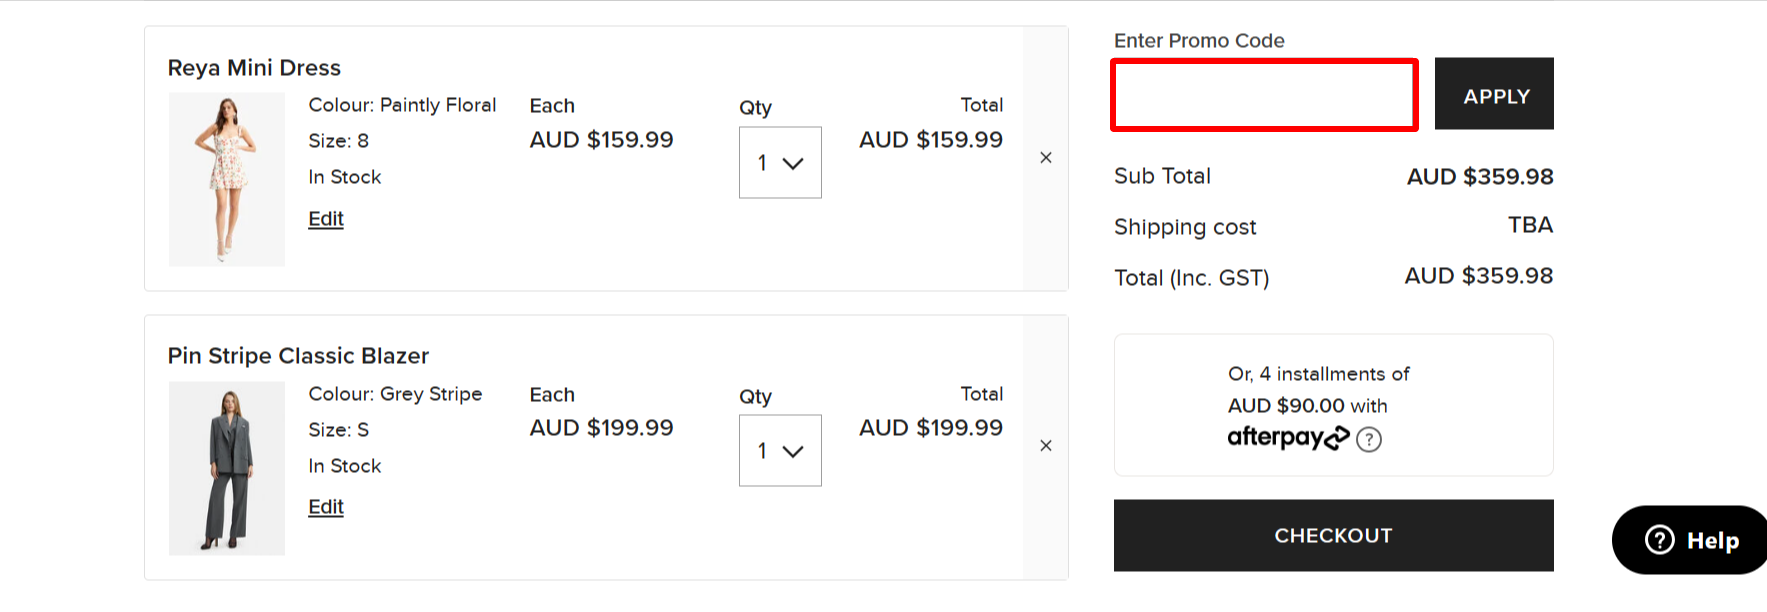The image size is (1767, 612).
Task: Open the Help widget
Action: point(1688,540)
